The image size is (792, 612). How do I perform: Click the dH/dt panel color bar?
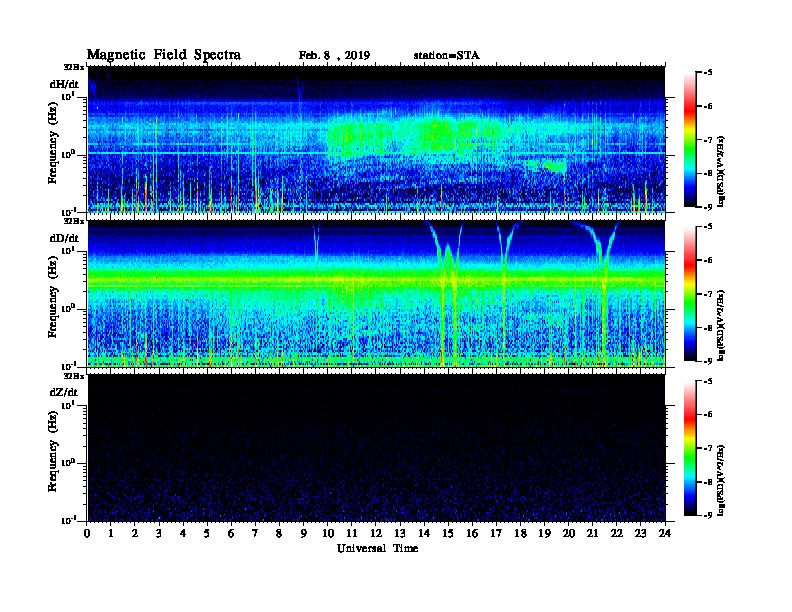click(690, 139)
